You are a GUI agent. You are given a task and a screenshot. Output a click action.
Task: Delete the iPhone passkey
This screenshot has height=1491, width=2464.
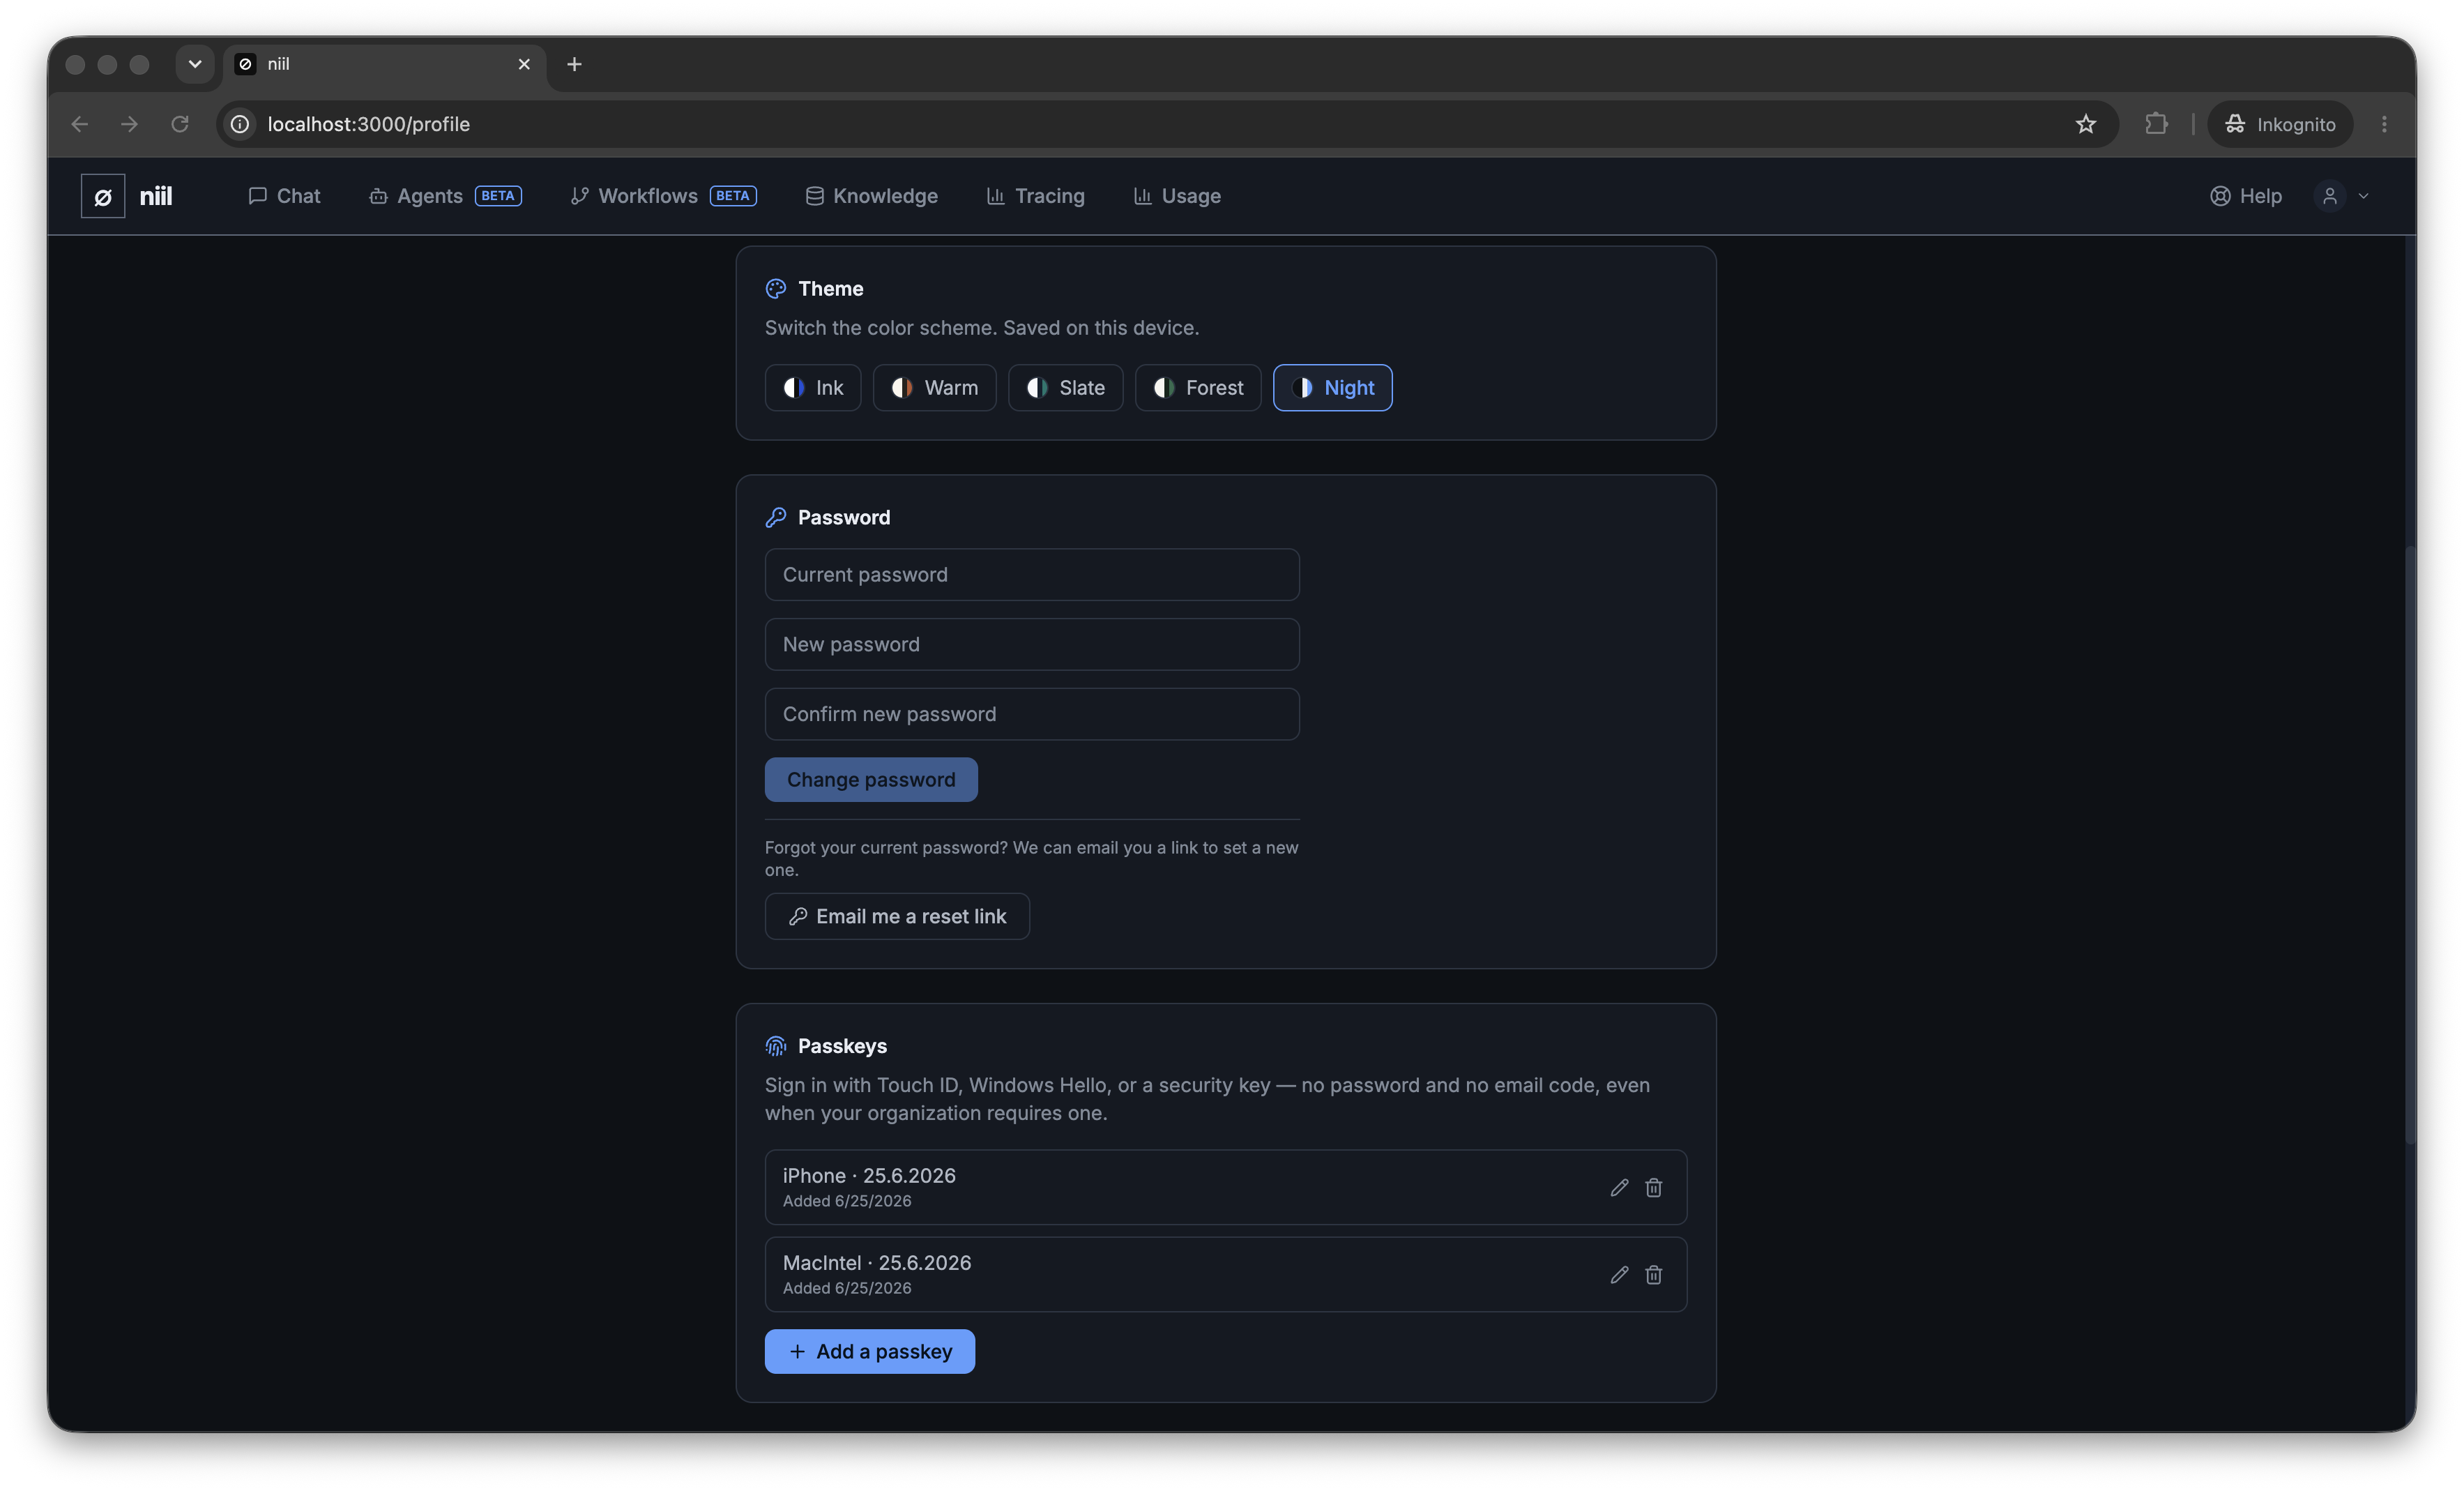[1654, 1188]
